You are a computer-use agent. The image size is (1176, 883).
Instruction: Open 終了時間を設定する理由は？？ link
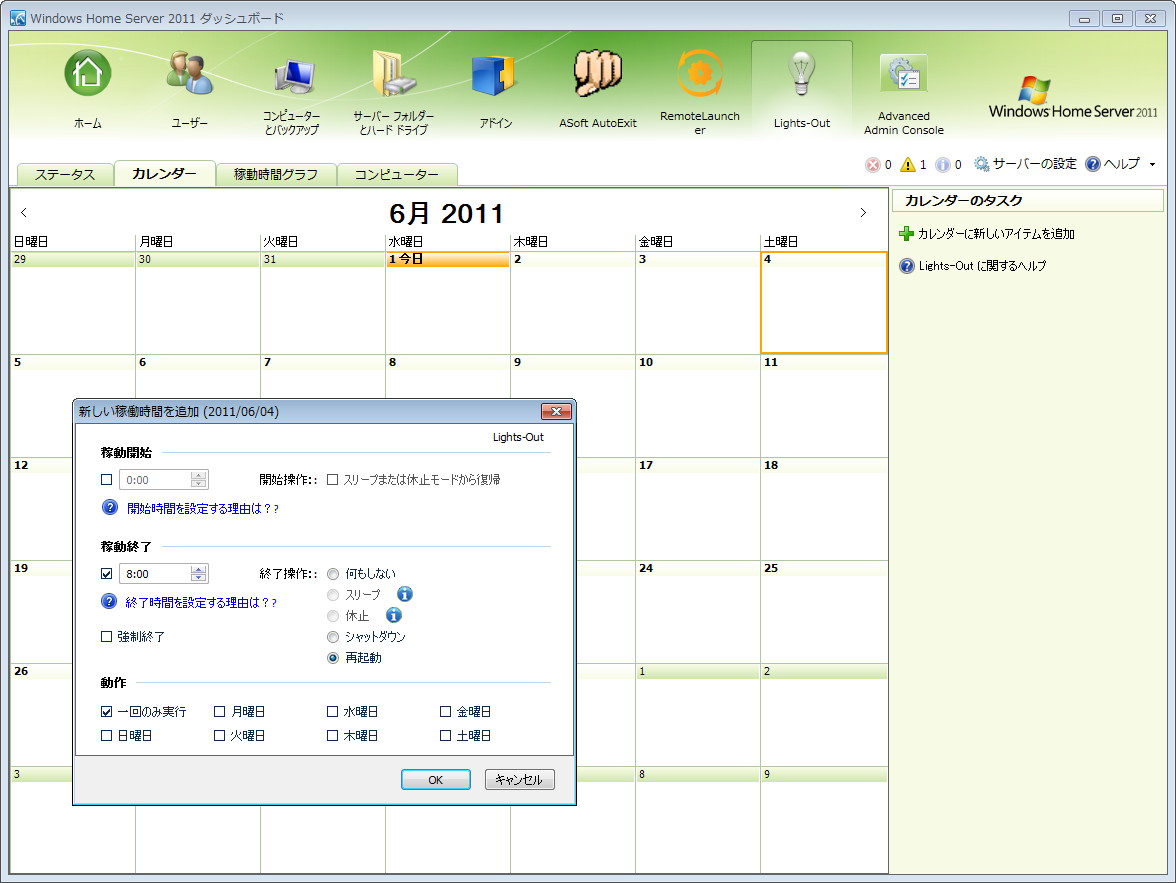click(201, 602)
